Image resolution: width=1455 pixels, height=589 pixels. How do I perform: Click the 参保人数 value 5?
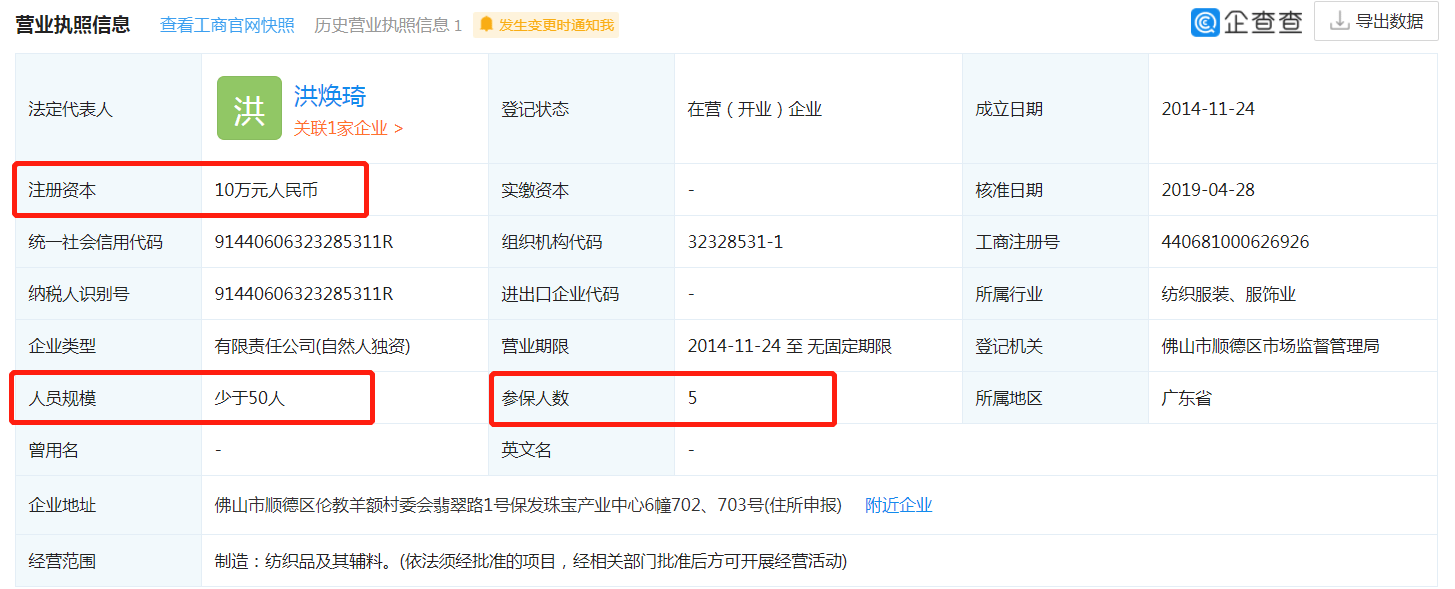point(692,398)
